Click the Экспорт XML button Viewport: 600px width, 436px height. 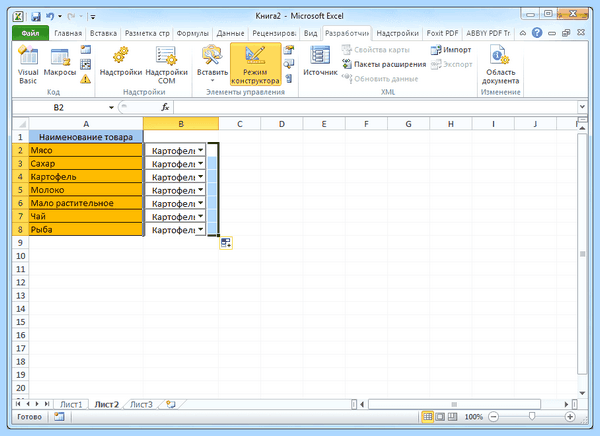pyautogui.click(x=452, y=64)
